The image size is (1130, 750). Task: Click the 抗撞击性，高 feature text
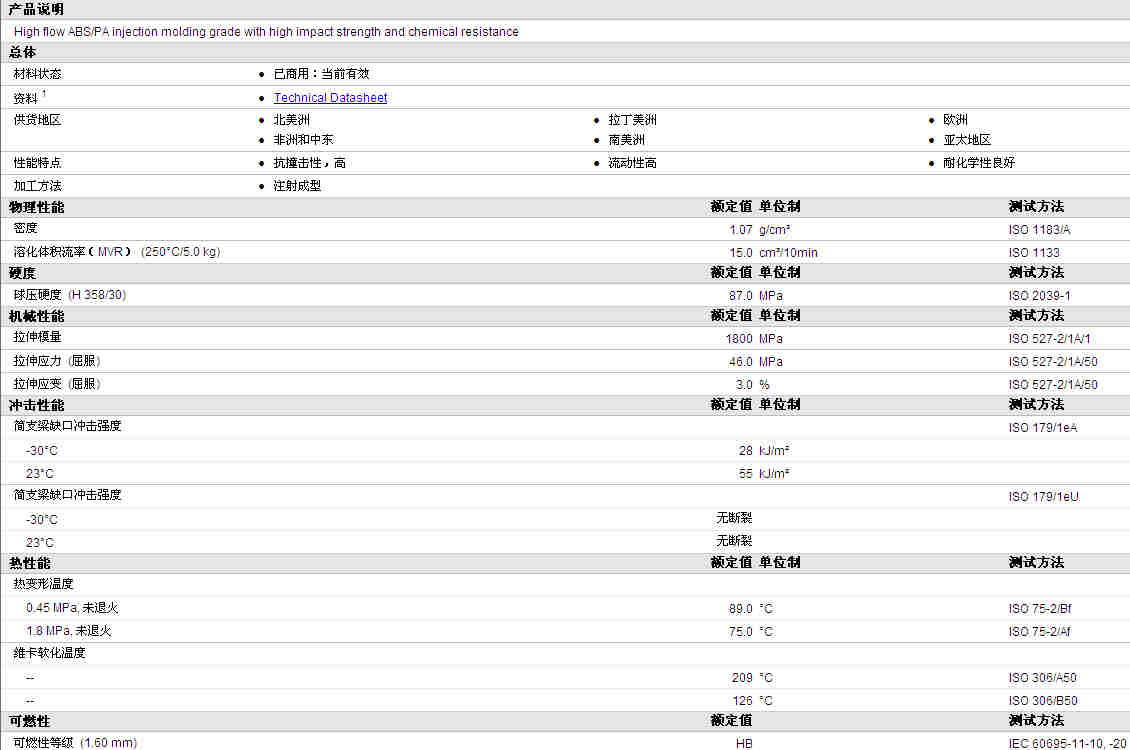(309, 163)
